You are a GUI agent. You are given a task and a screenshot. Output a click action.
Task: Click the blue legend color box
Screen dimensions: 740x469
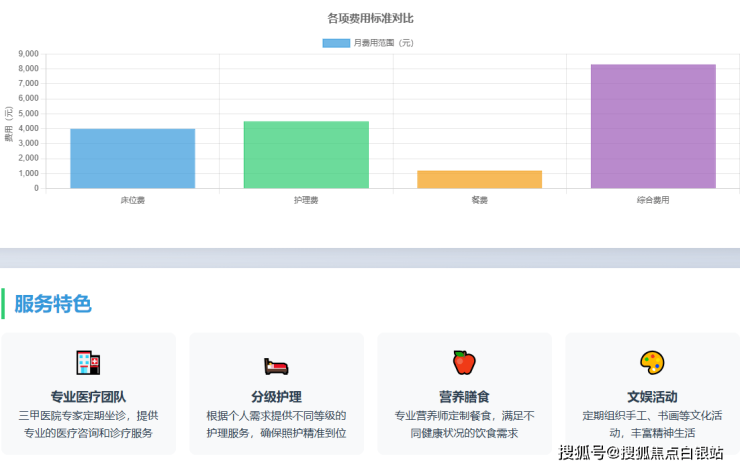pyautogui.click(x=336, y=43)
